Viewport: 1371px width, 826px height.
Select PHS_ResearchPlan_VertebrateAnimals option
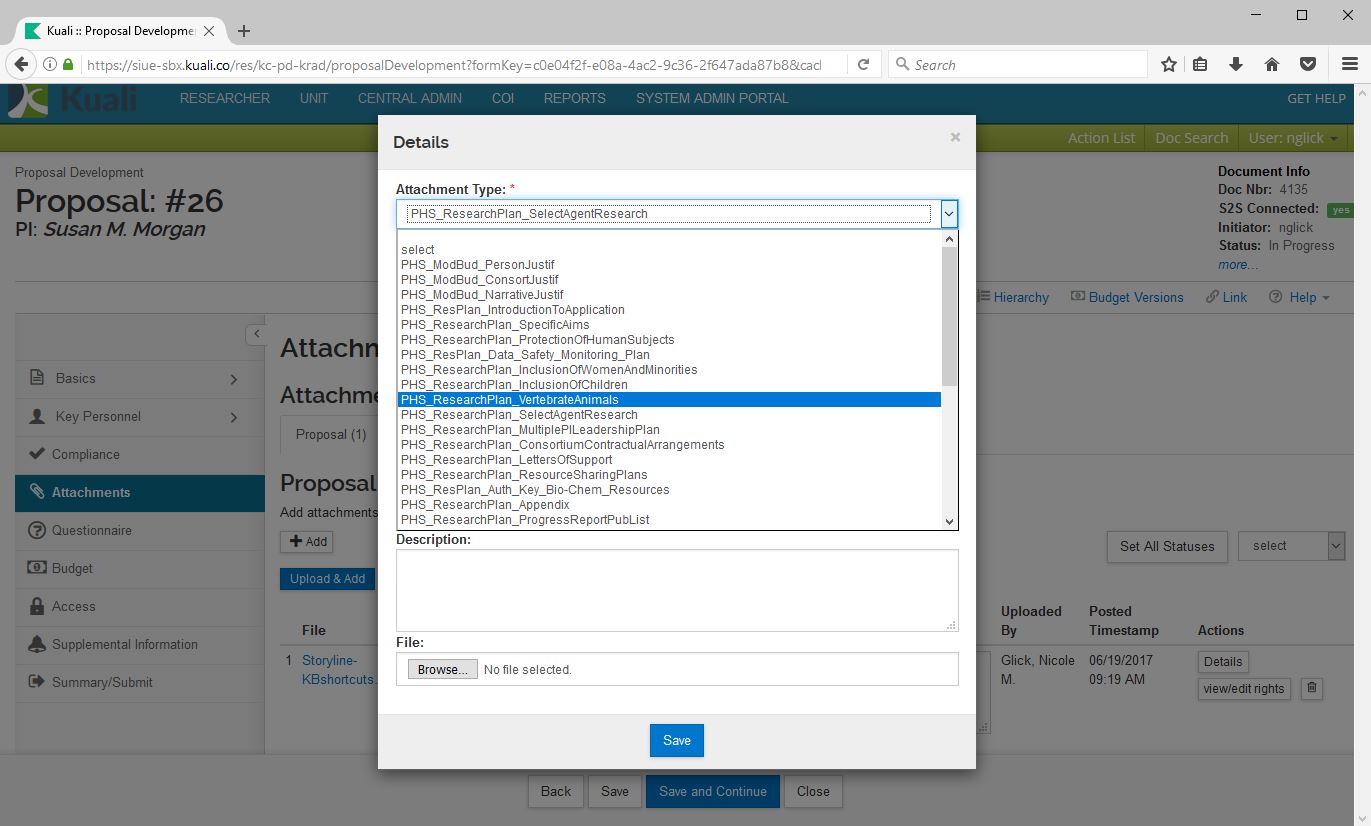tap(668, 400)
